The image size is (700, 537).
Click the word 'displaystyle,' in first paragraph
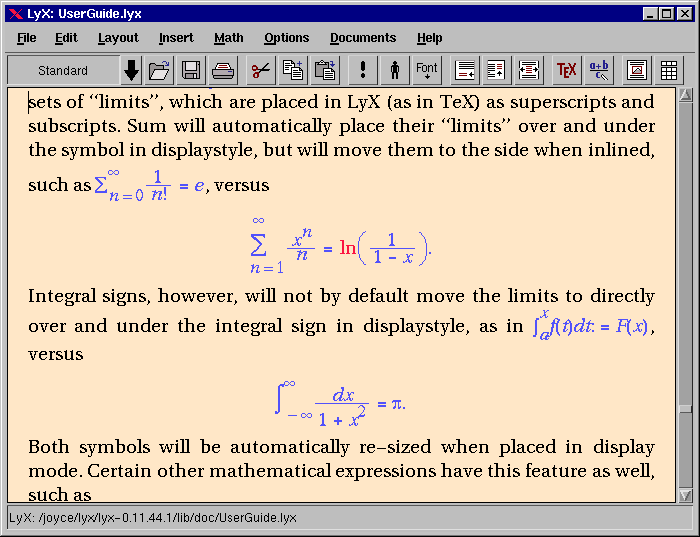pyautogui.click(x=204, y=150)
